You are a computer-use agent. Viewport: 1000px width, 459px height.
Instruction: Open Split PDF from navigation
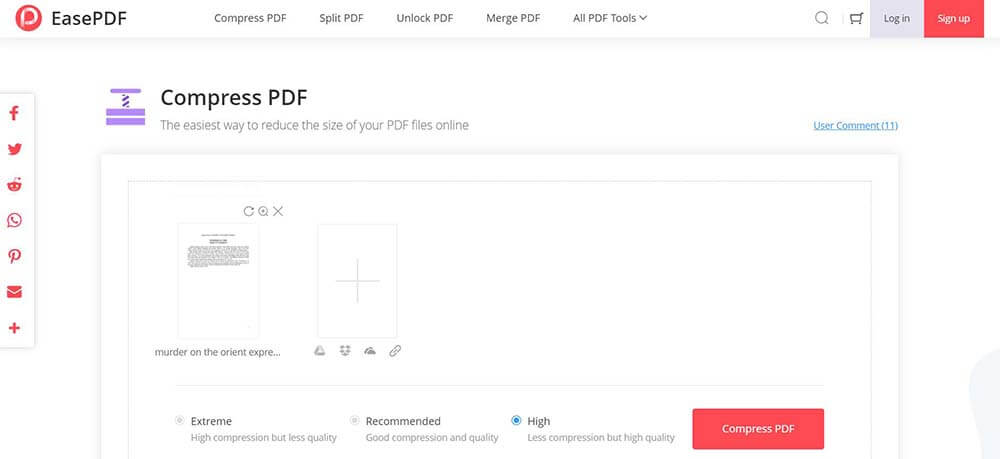tap(341, 18)
